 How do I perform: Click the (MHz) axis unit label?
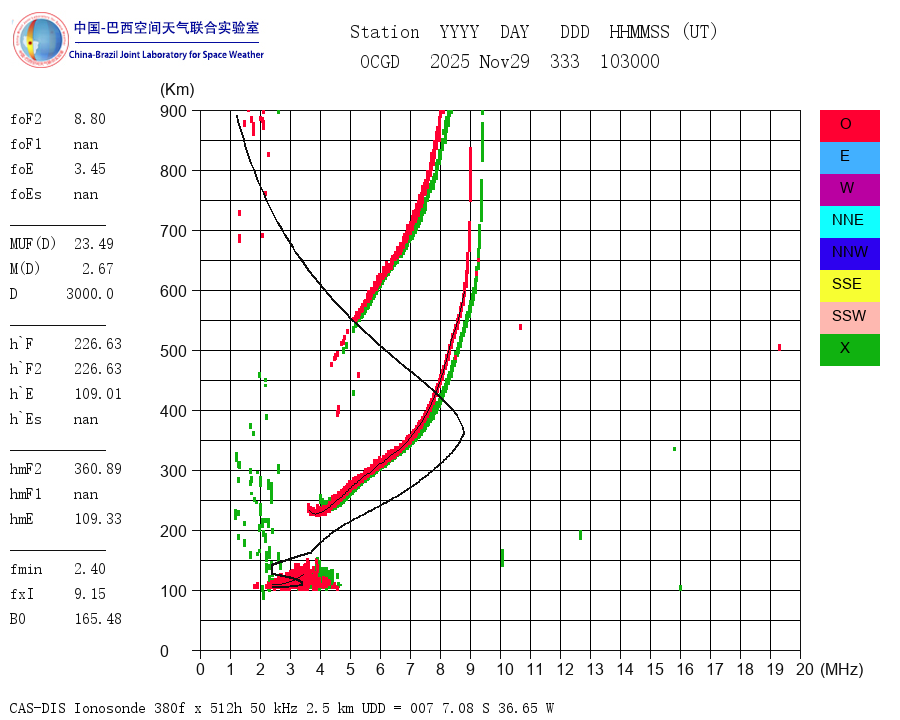tap(842, 669)
